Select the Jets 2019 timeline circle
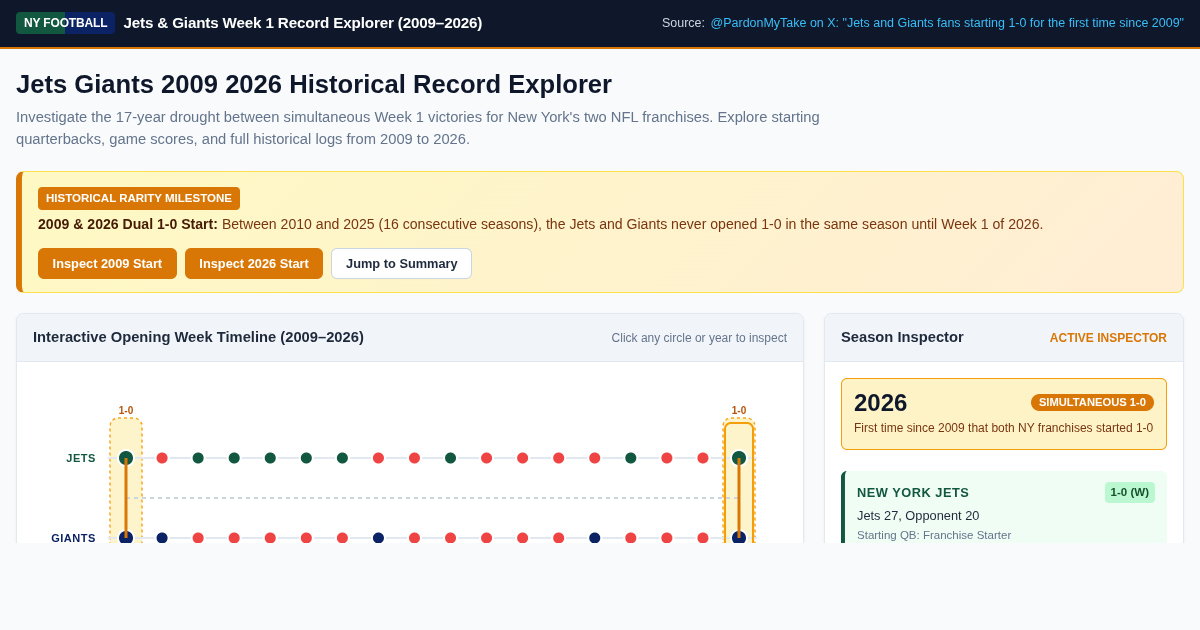 (x=486, y=458)
